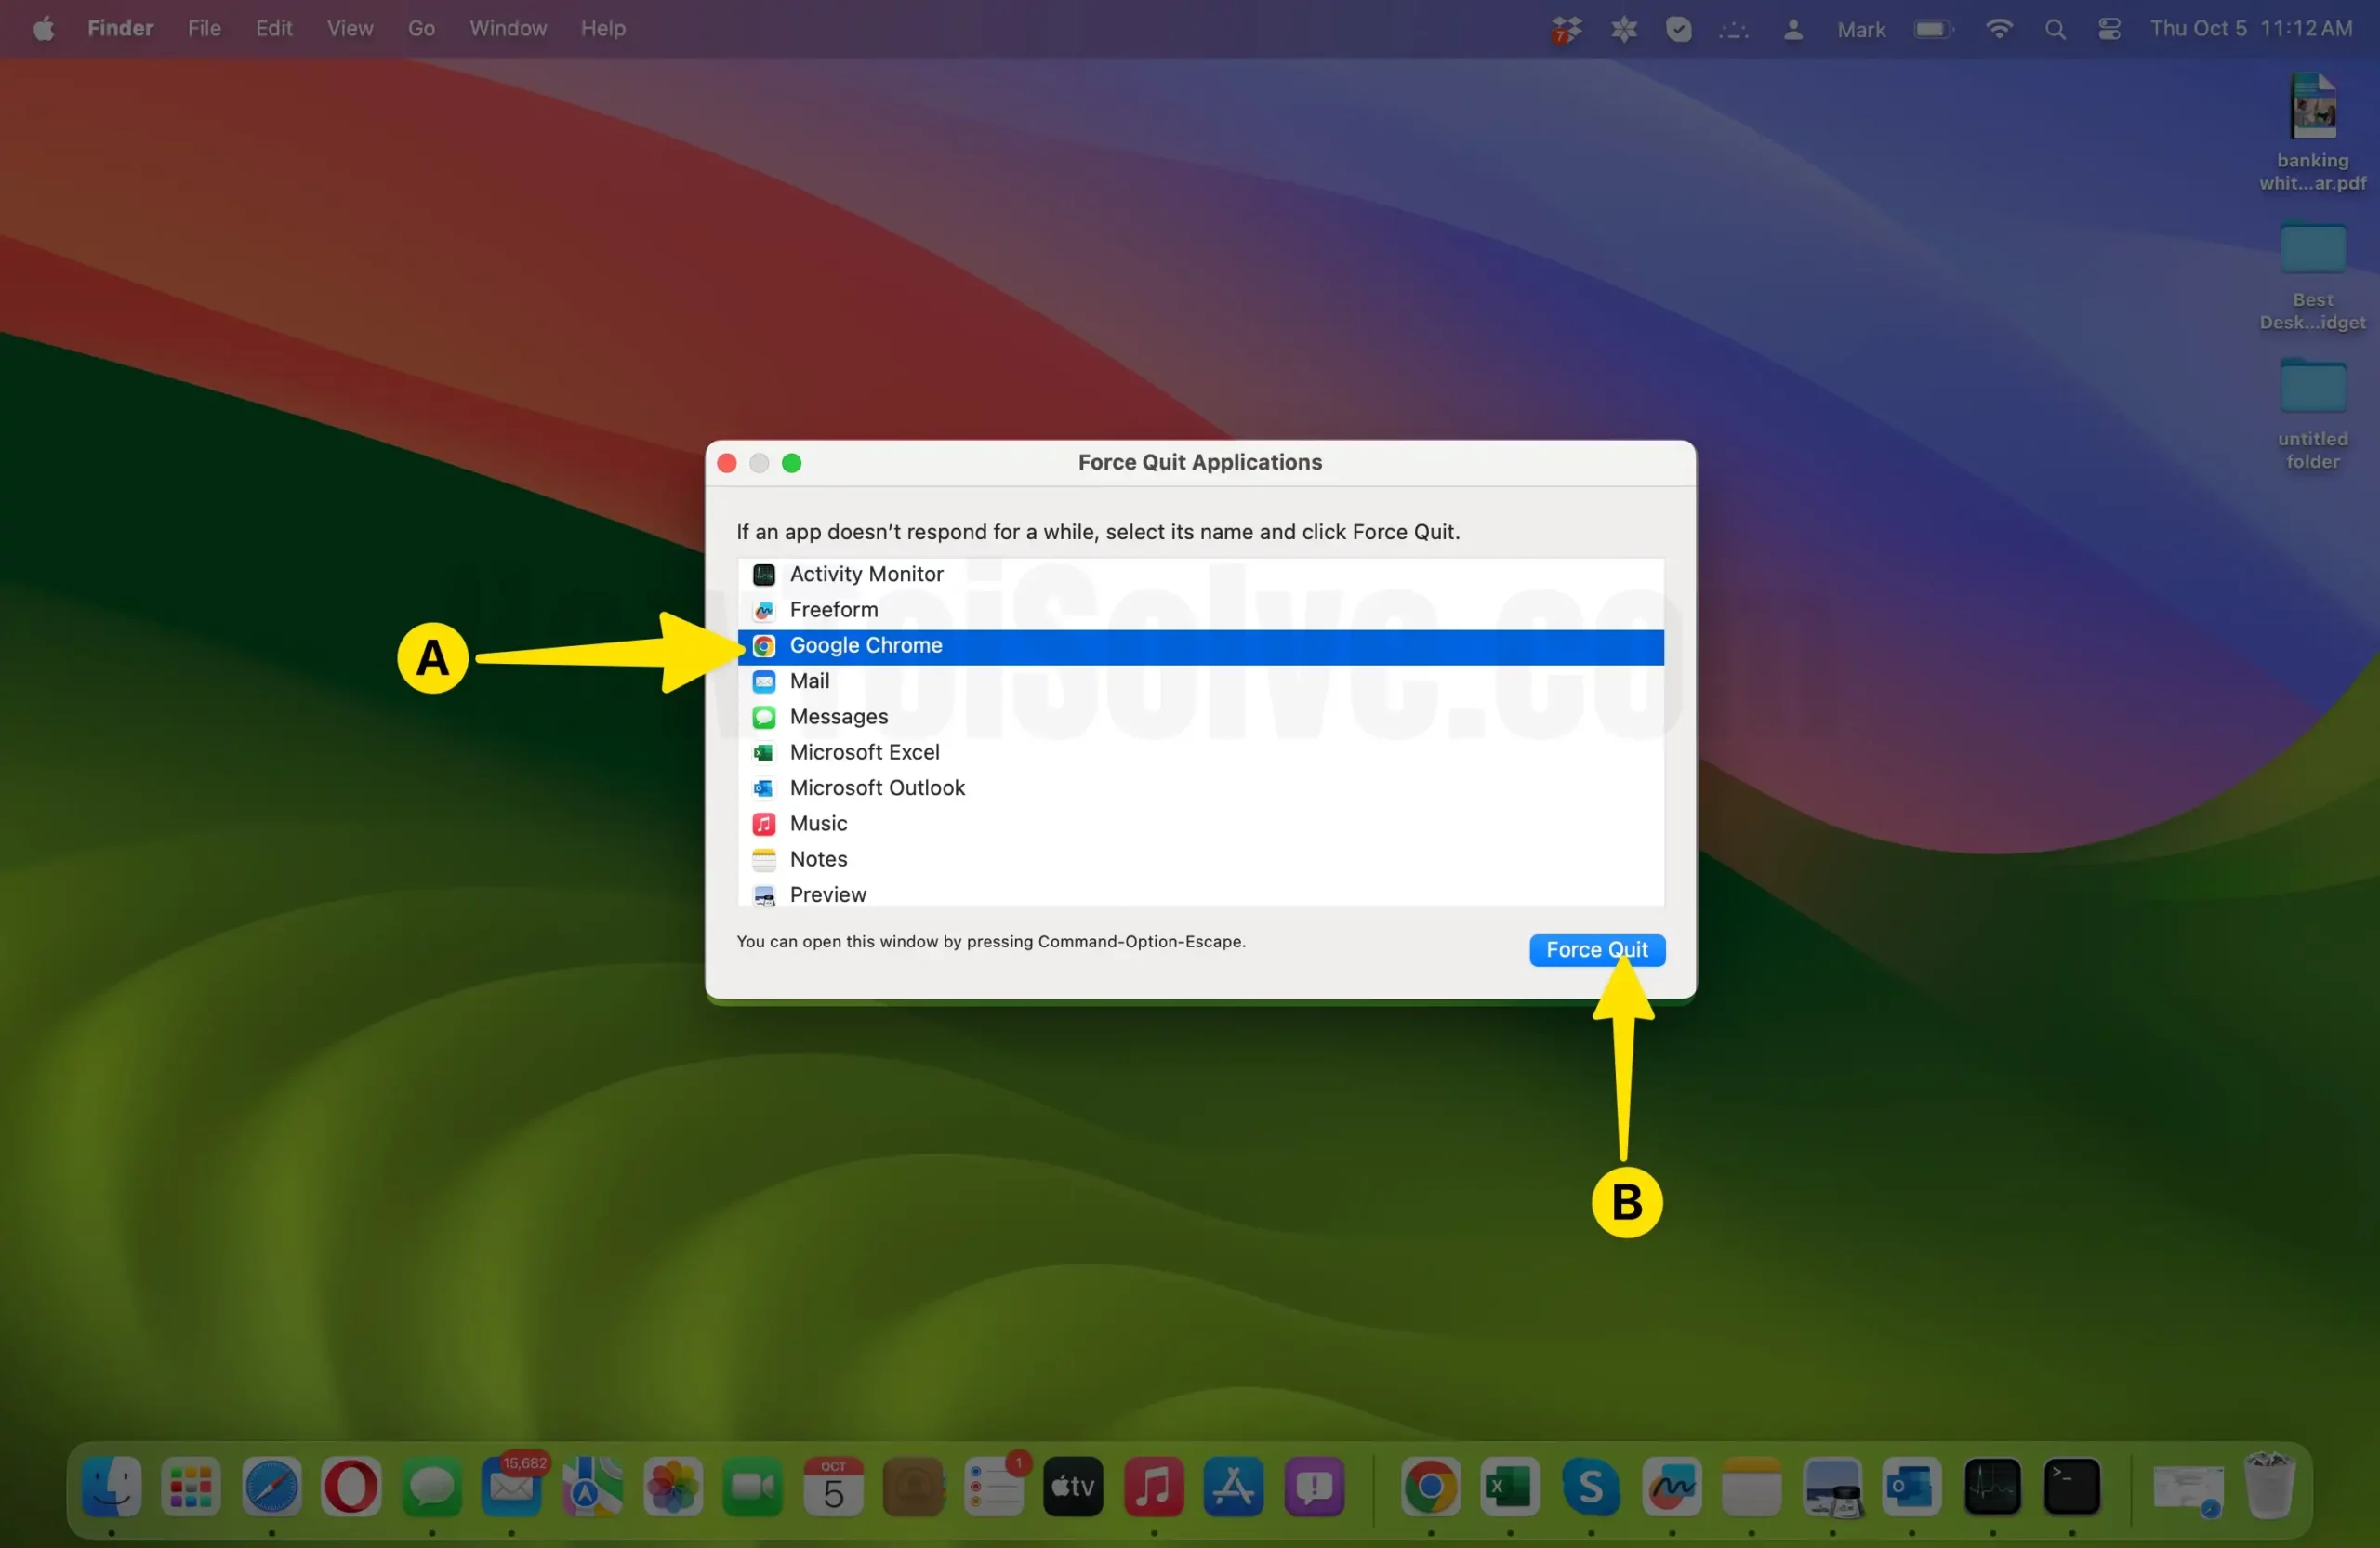This screenshot has height=1548, width=2380.
Task: Open Skype from the Dock
Action: pos(1591,1487)
